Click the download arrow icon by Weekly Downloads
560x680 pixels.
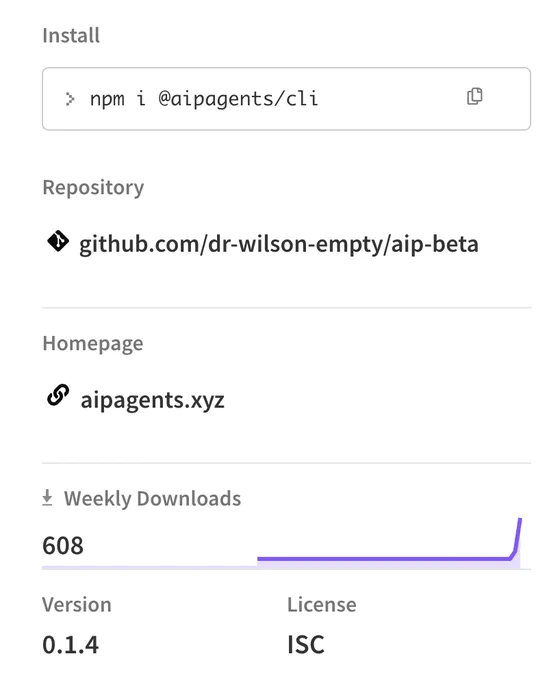(x=47, y=497)
